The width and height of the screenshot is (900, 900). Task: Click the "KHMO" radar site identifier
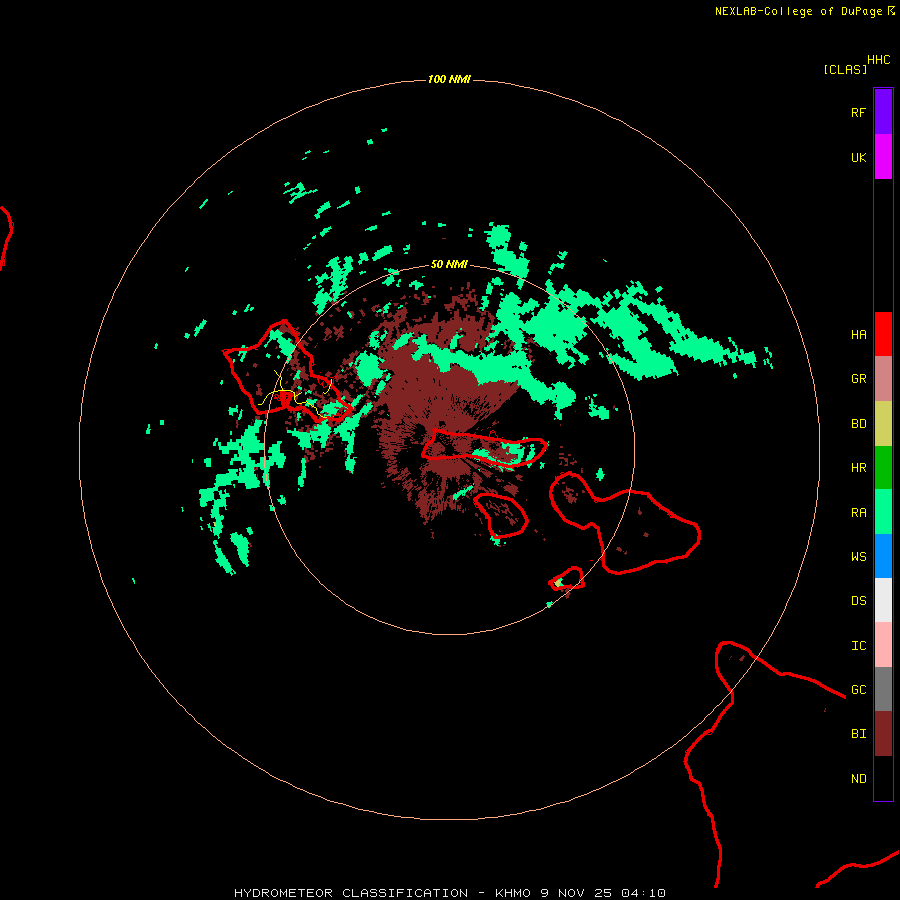point(513,893)
